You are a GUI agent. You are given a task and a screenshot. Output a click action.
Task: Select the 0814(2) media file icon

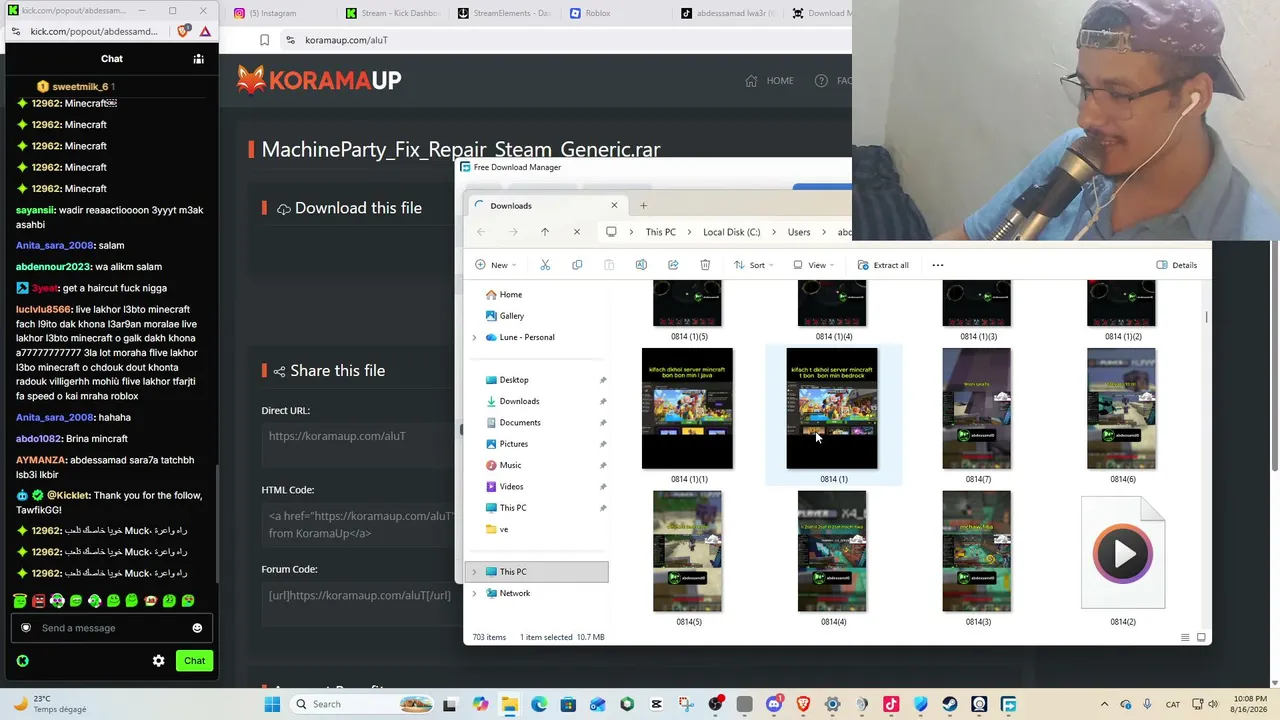pyautogui.click(x=1123, y=552)
